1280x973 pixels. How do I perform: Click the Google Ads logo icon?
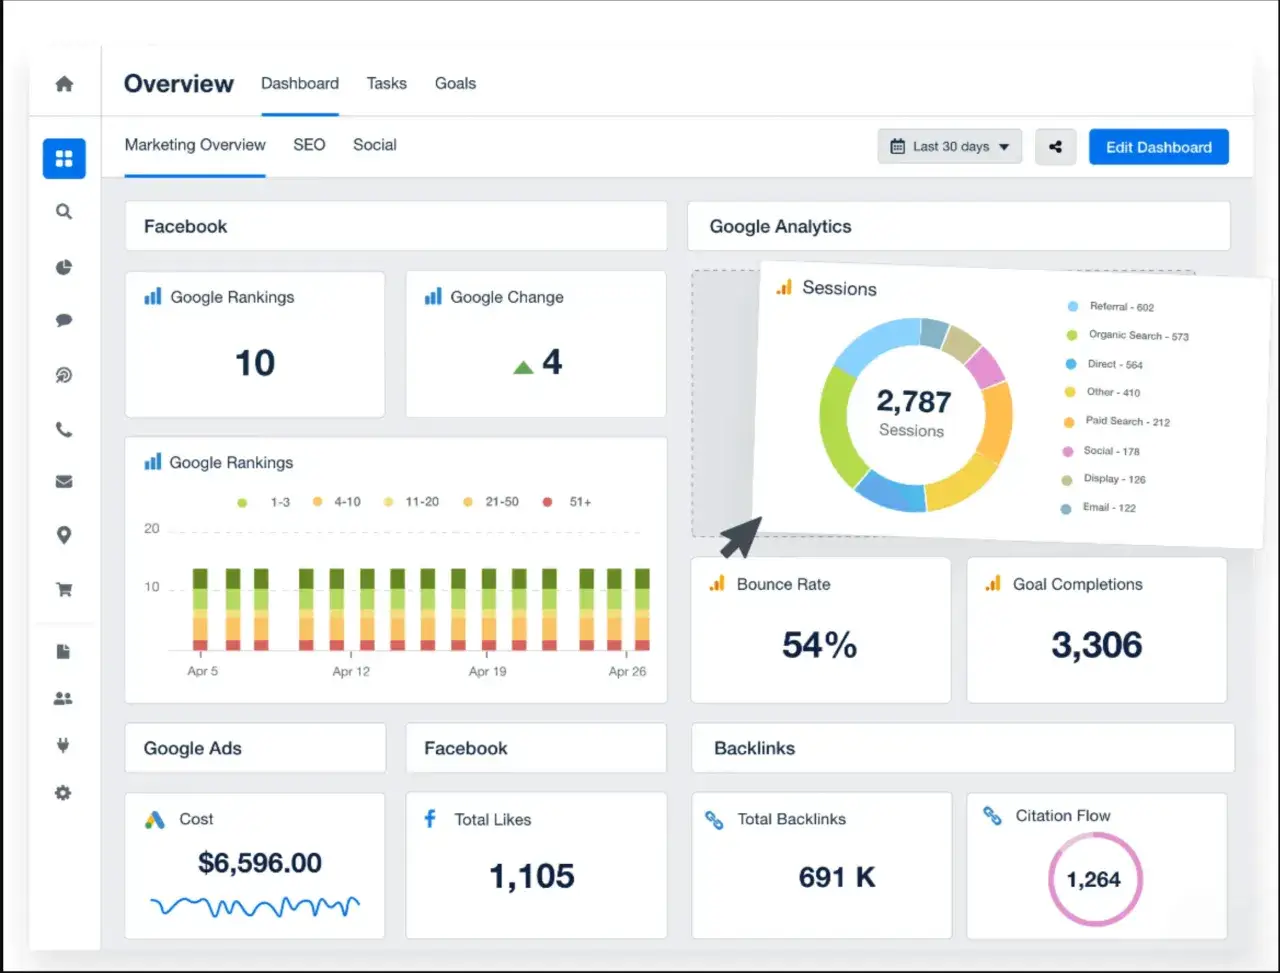(155, 820)
